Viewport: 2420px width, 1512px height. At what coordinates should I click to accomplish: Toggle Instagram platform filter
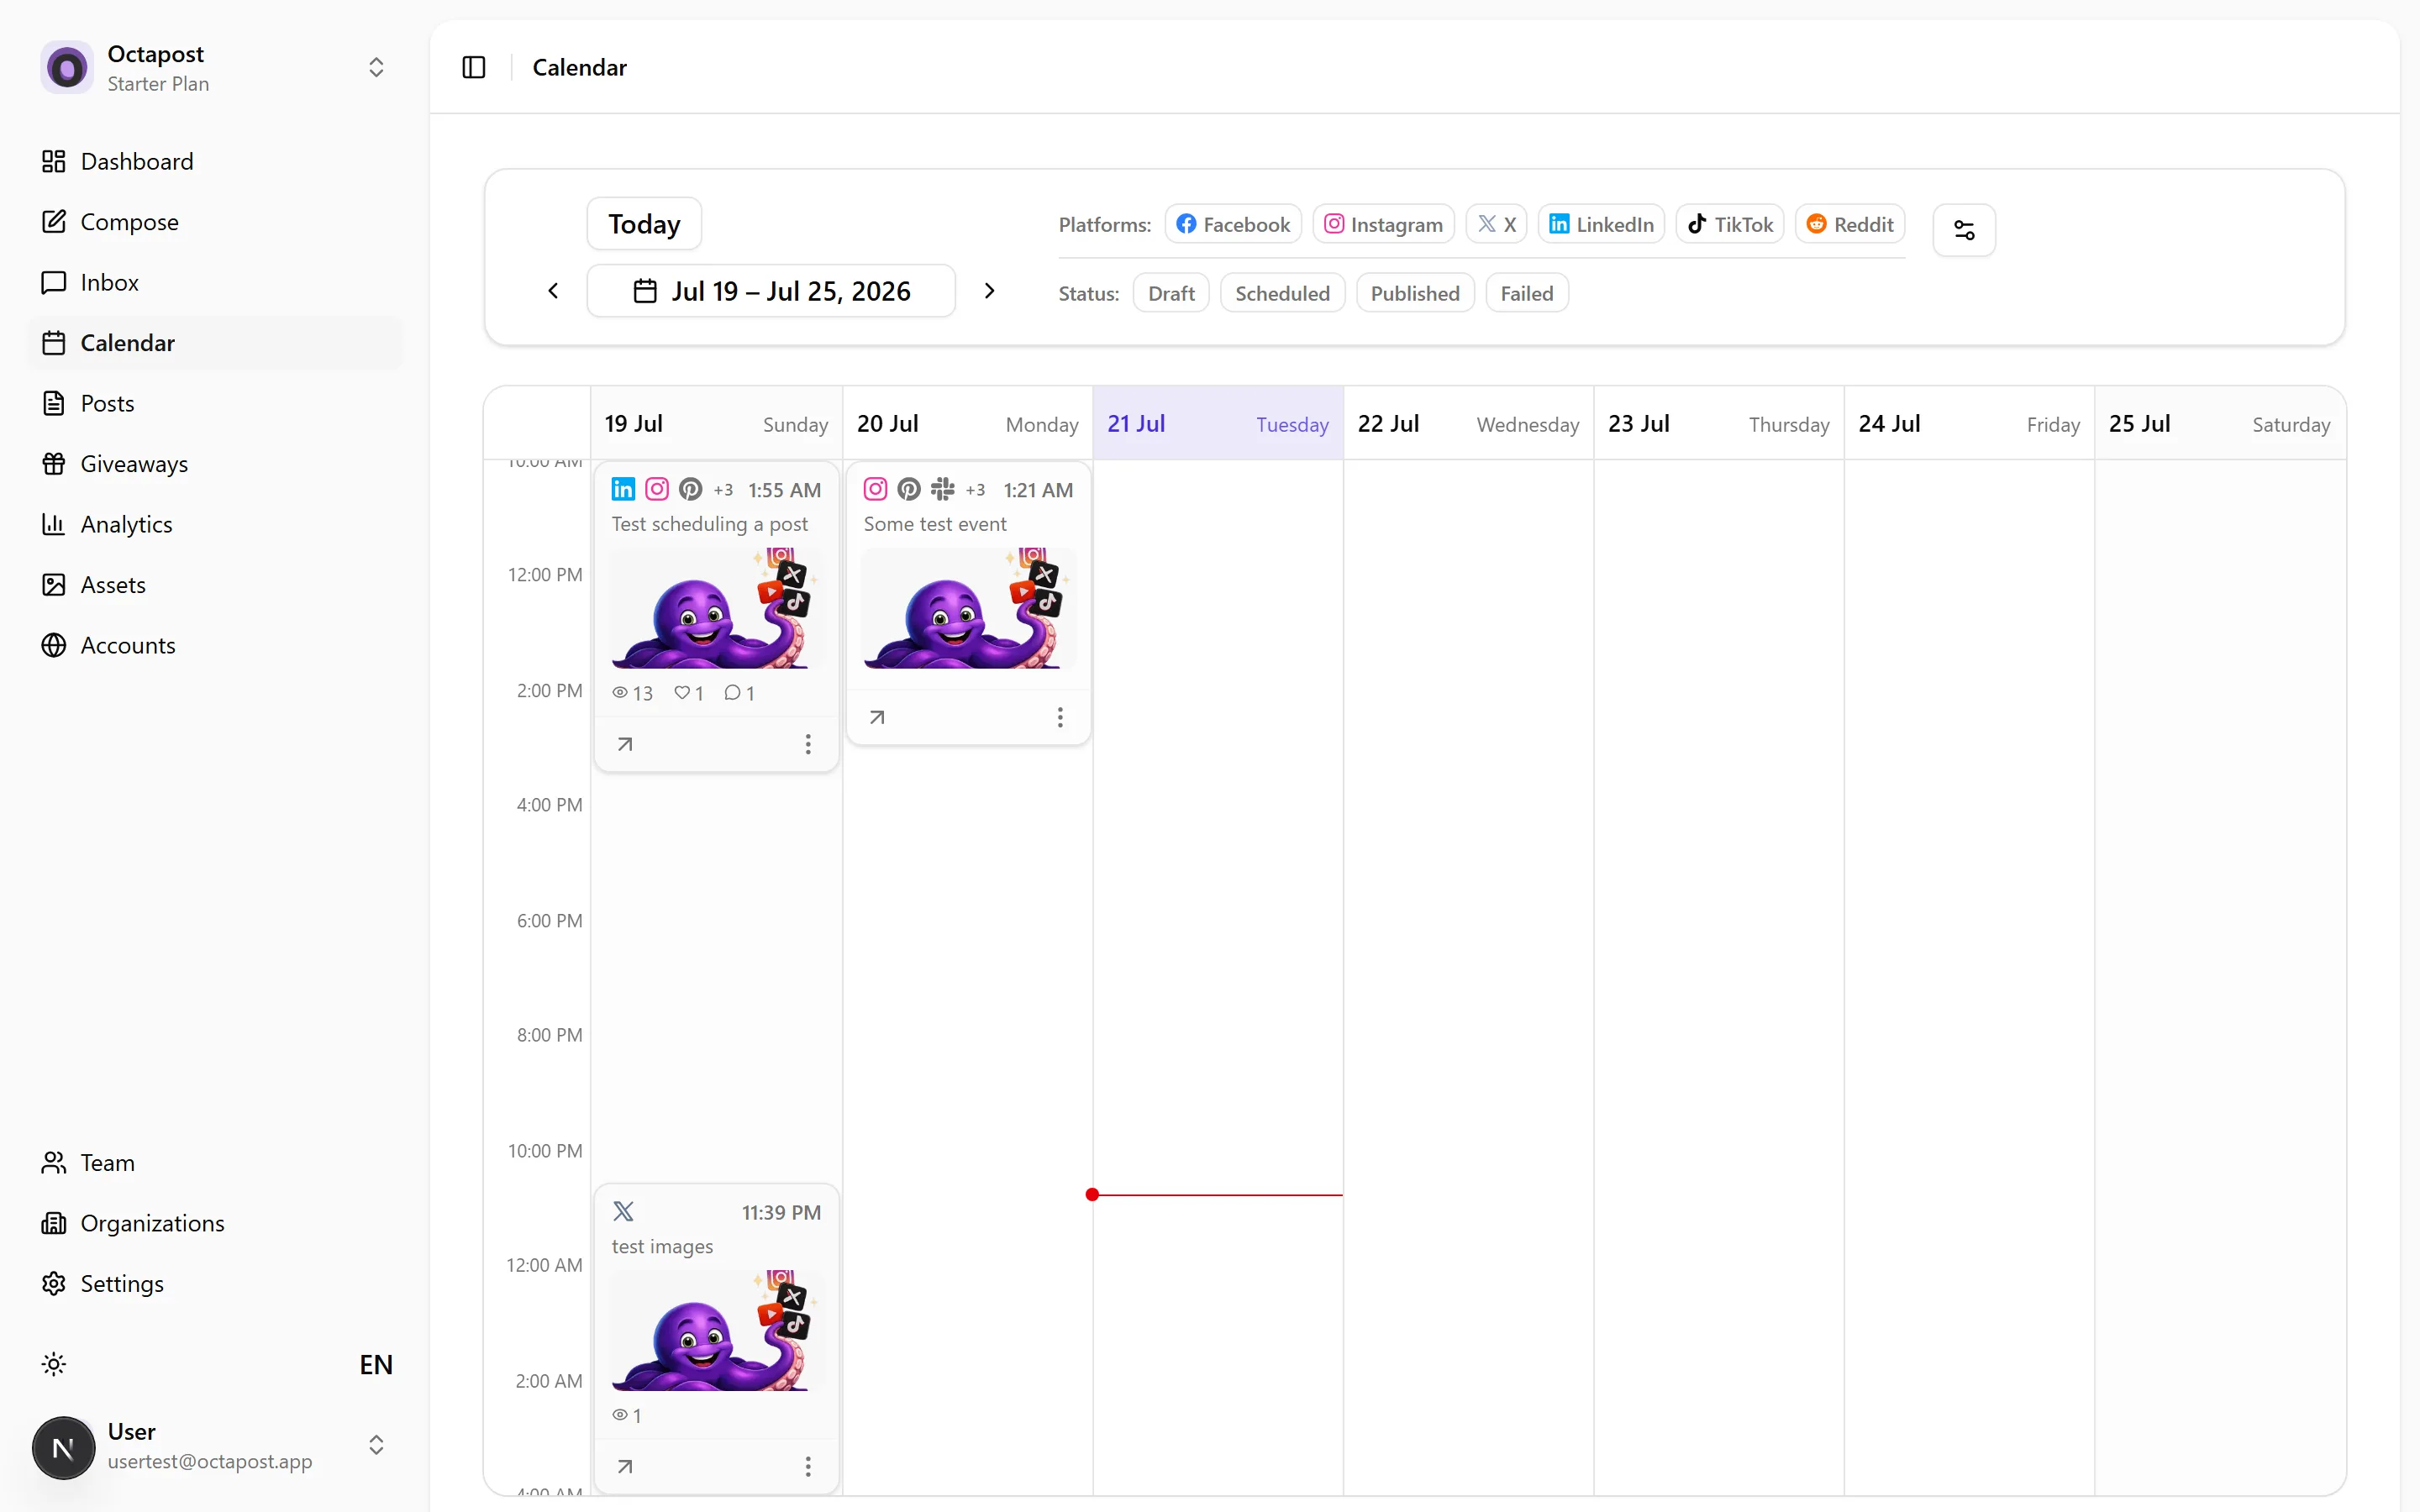tap(1383, 224)
